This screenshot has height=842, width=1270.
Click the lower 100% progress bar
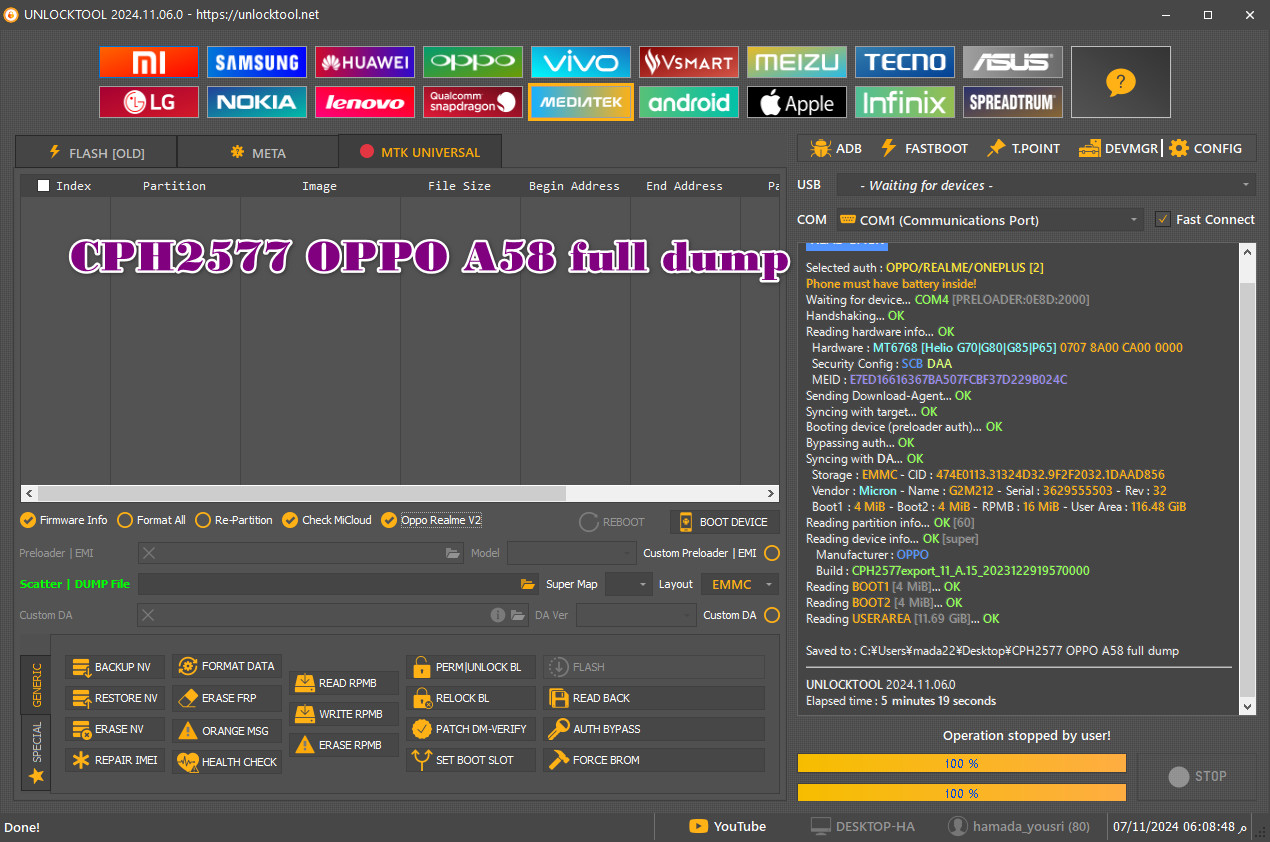point(961,793)
